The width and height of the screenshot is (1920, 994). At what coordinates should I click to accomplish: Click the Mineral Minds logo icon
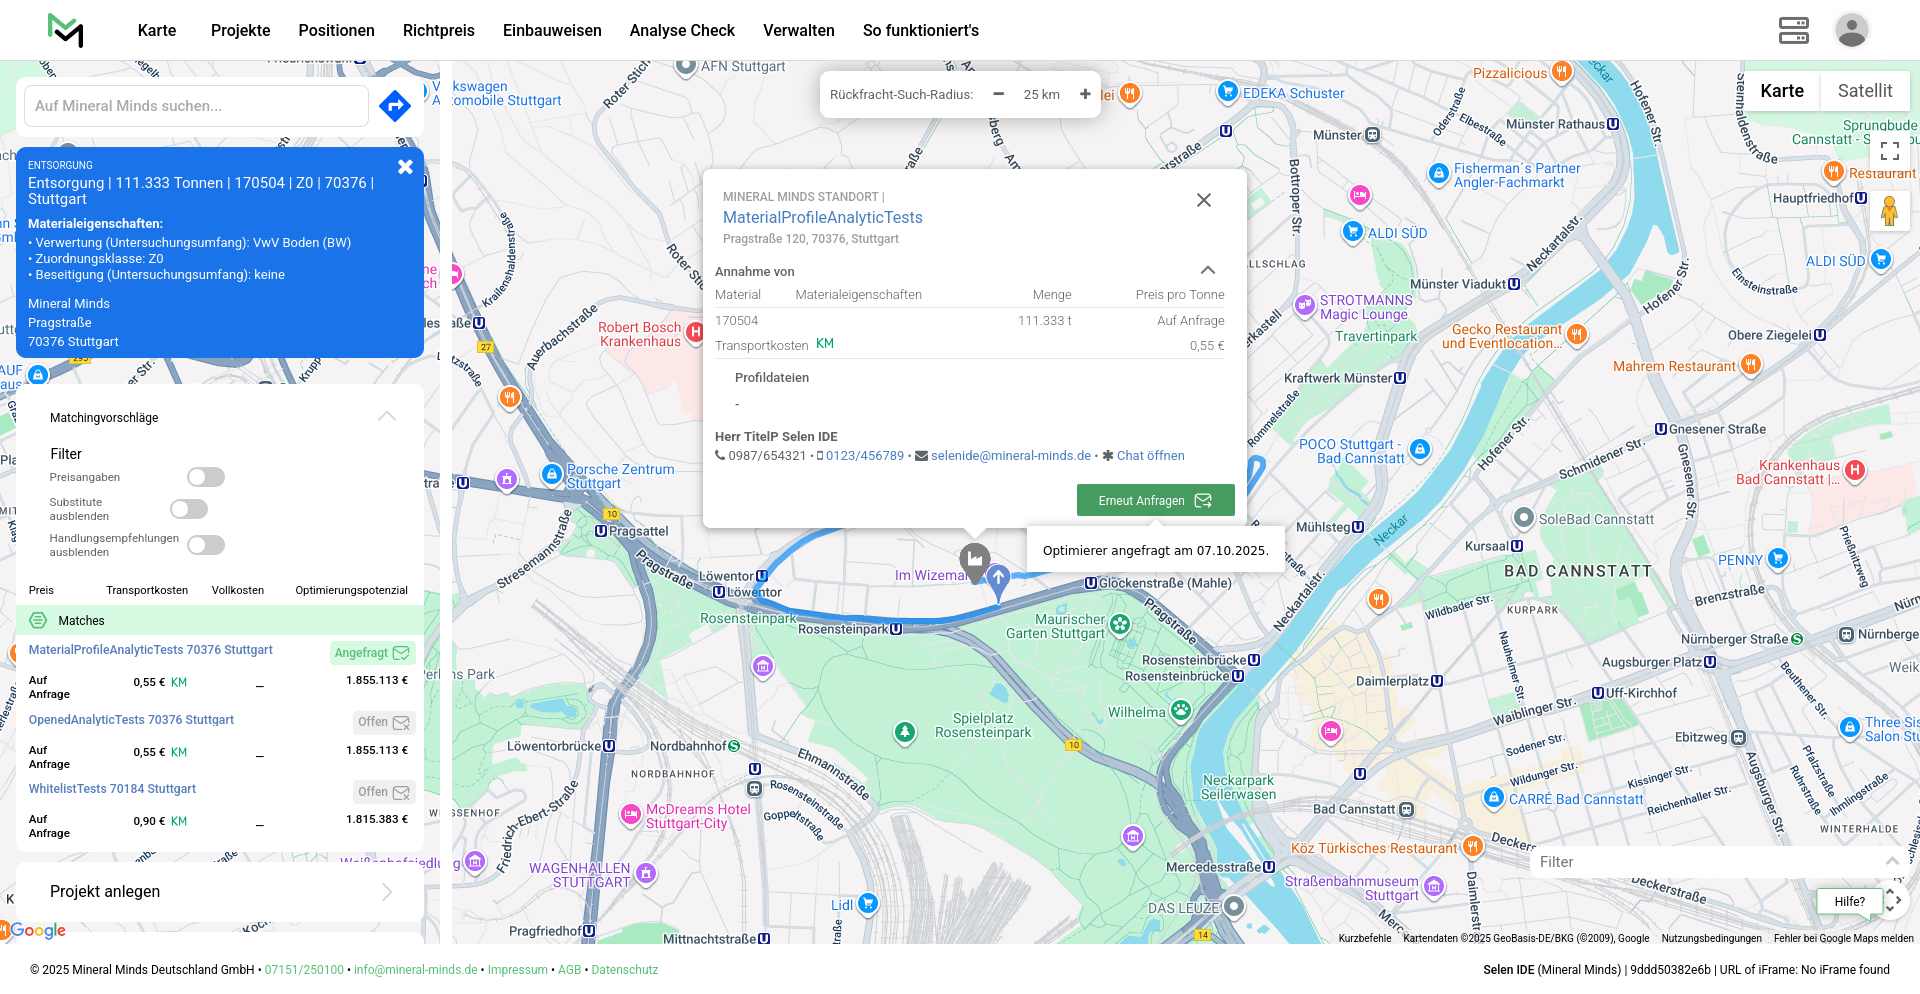point(66,30)
